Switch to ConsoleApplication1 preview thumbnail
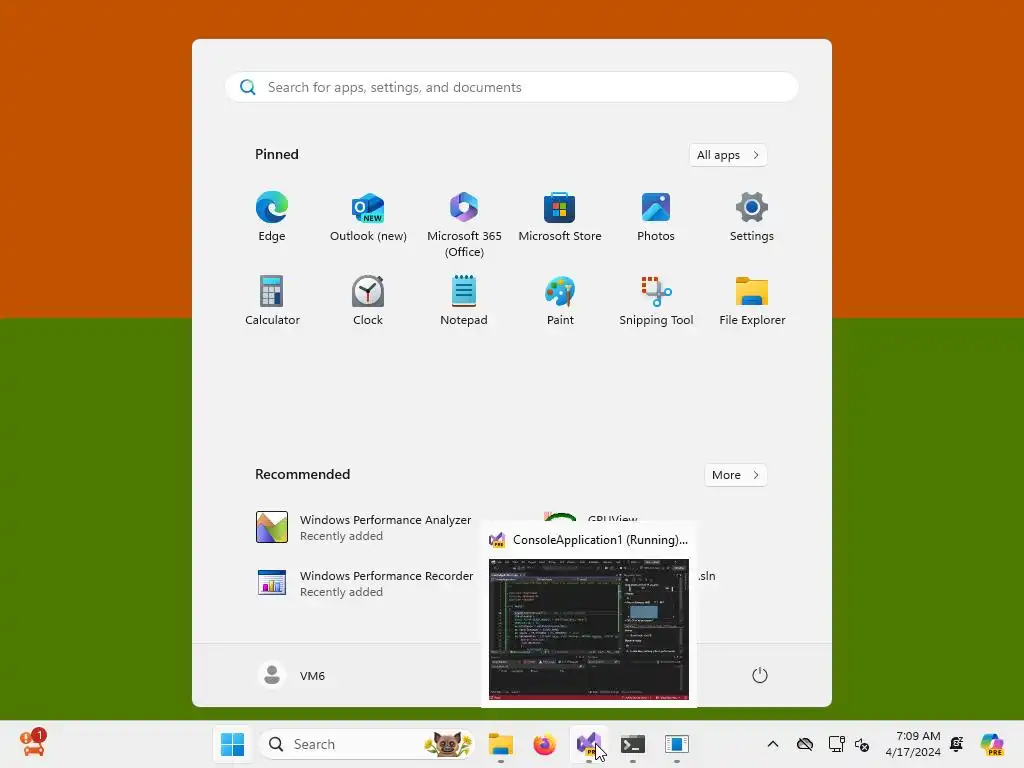This screenshot has width=1024, height=768. coord(588,629)
